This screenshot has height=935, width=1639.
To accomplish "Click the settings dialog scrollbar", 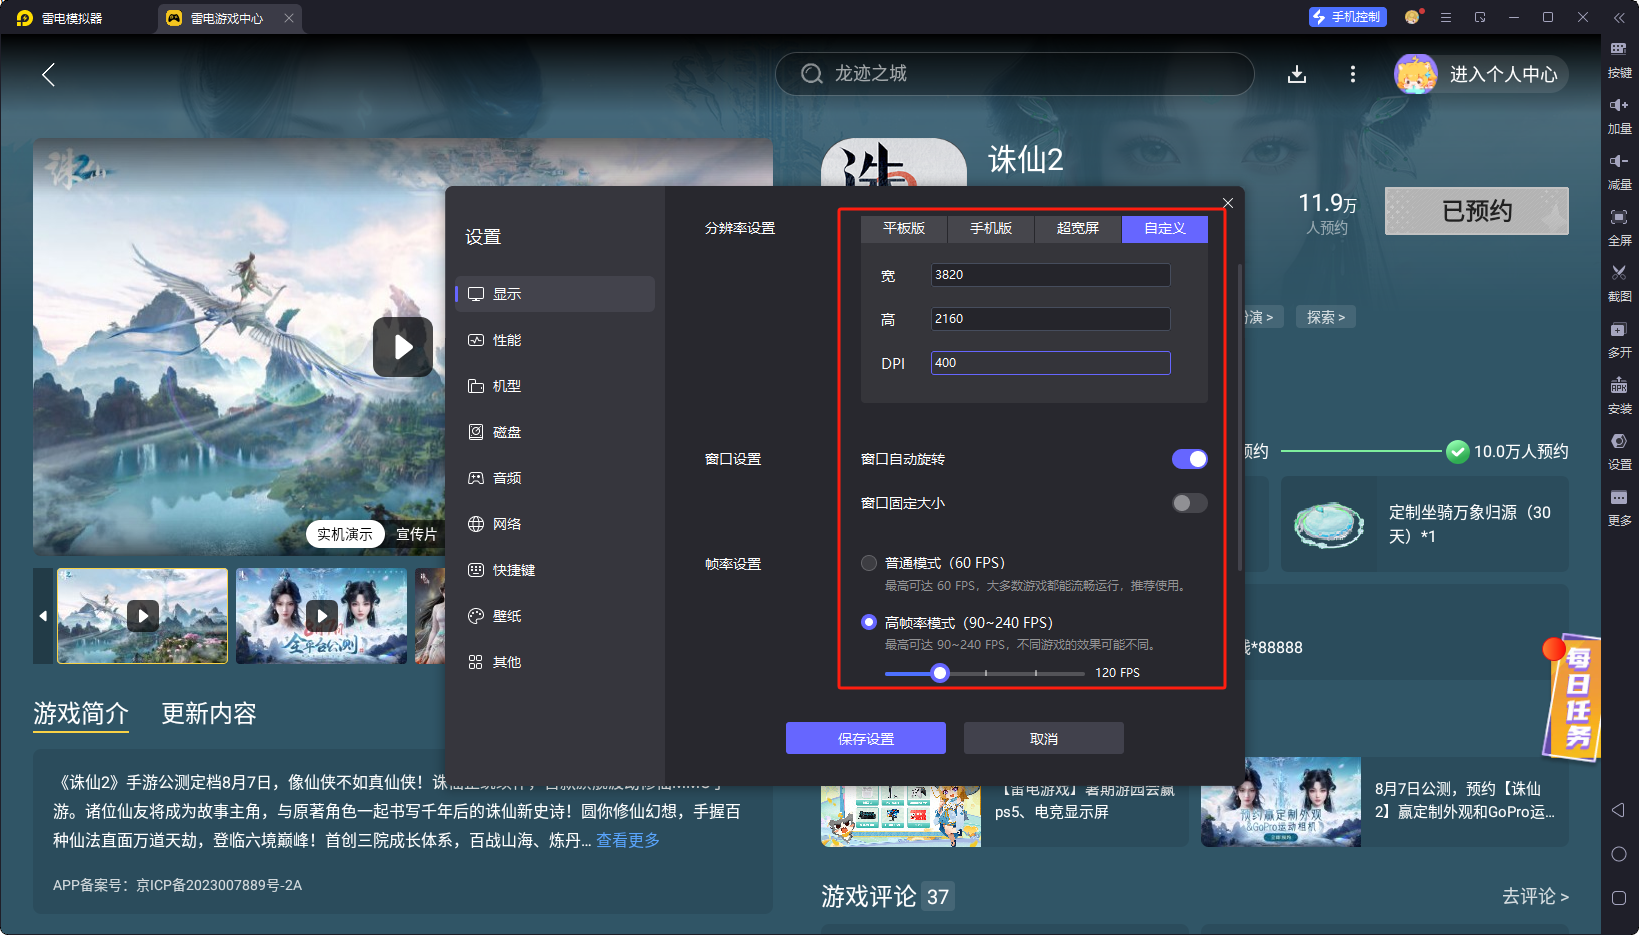I will [x=1240, y=417].
